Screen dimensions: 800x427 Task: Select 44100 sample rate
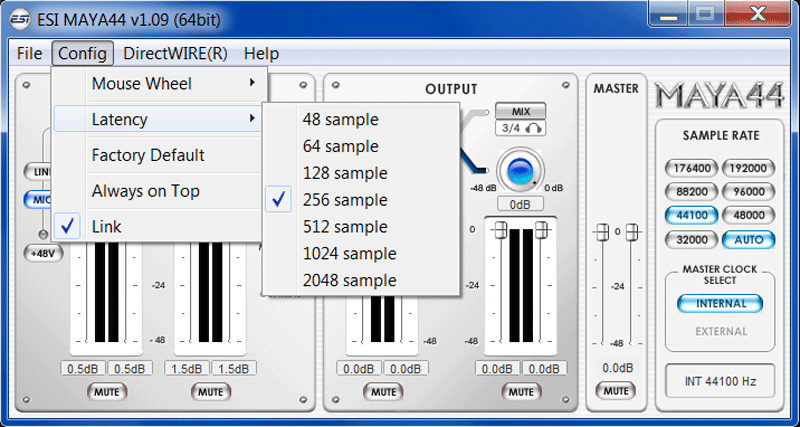(691, 215)
